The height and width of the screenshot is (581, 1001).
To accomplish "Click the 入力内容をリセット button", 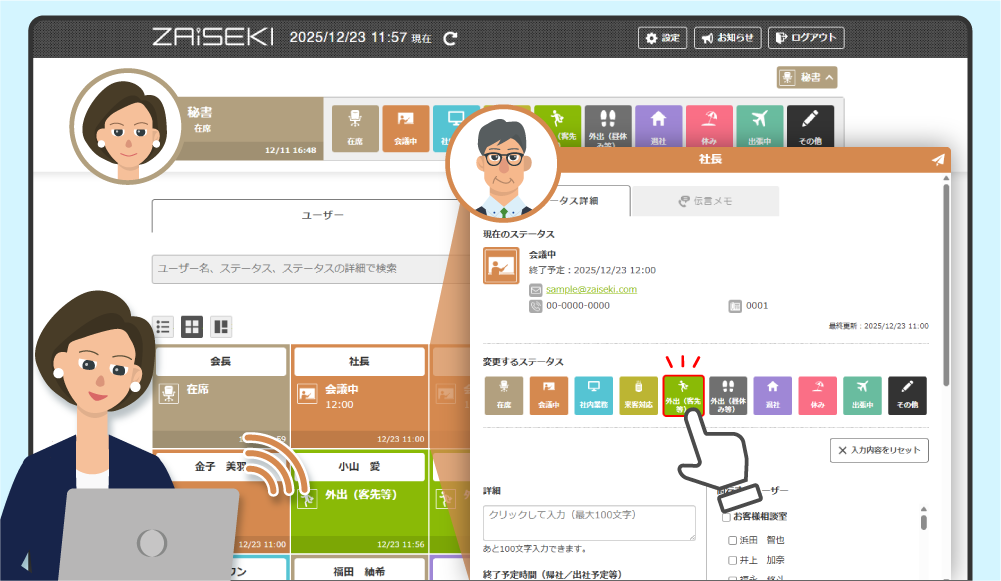I will (879, 450).
